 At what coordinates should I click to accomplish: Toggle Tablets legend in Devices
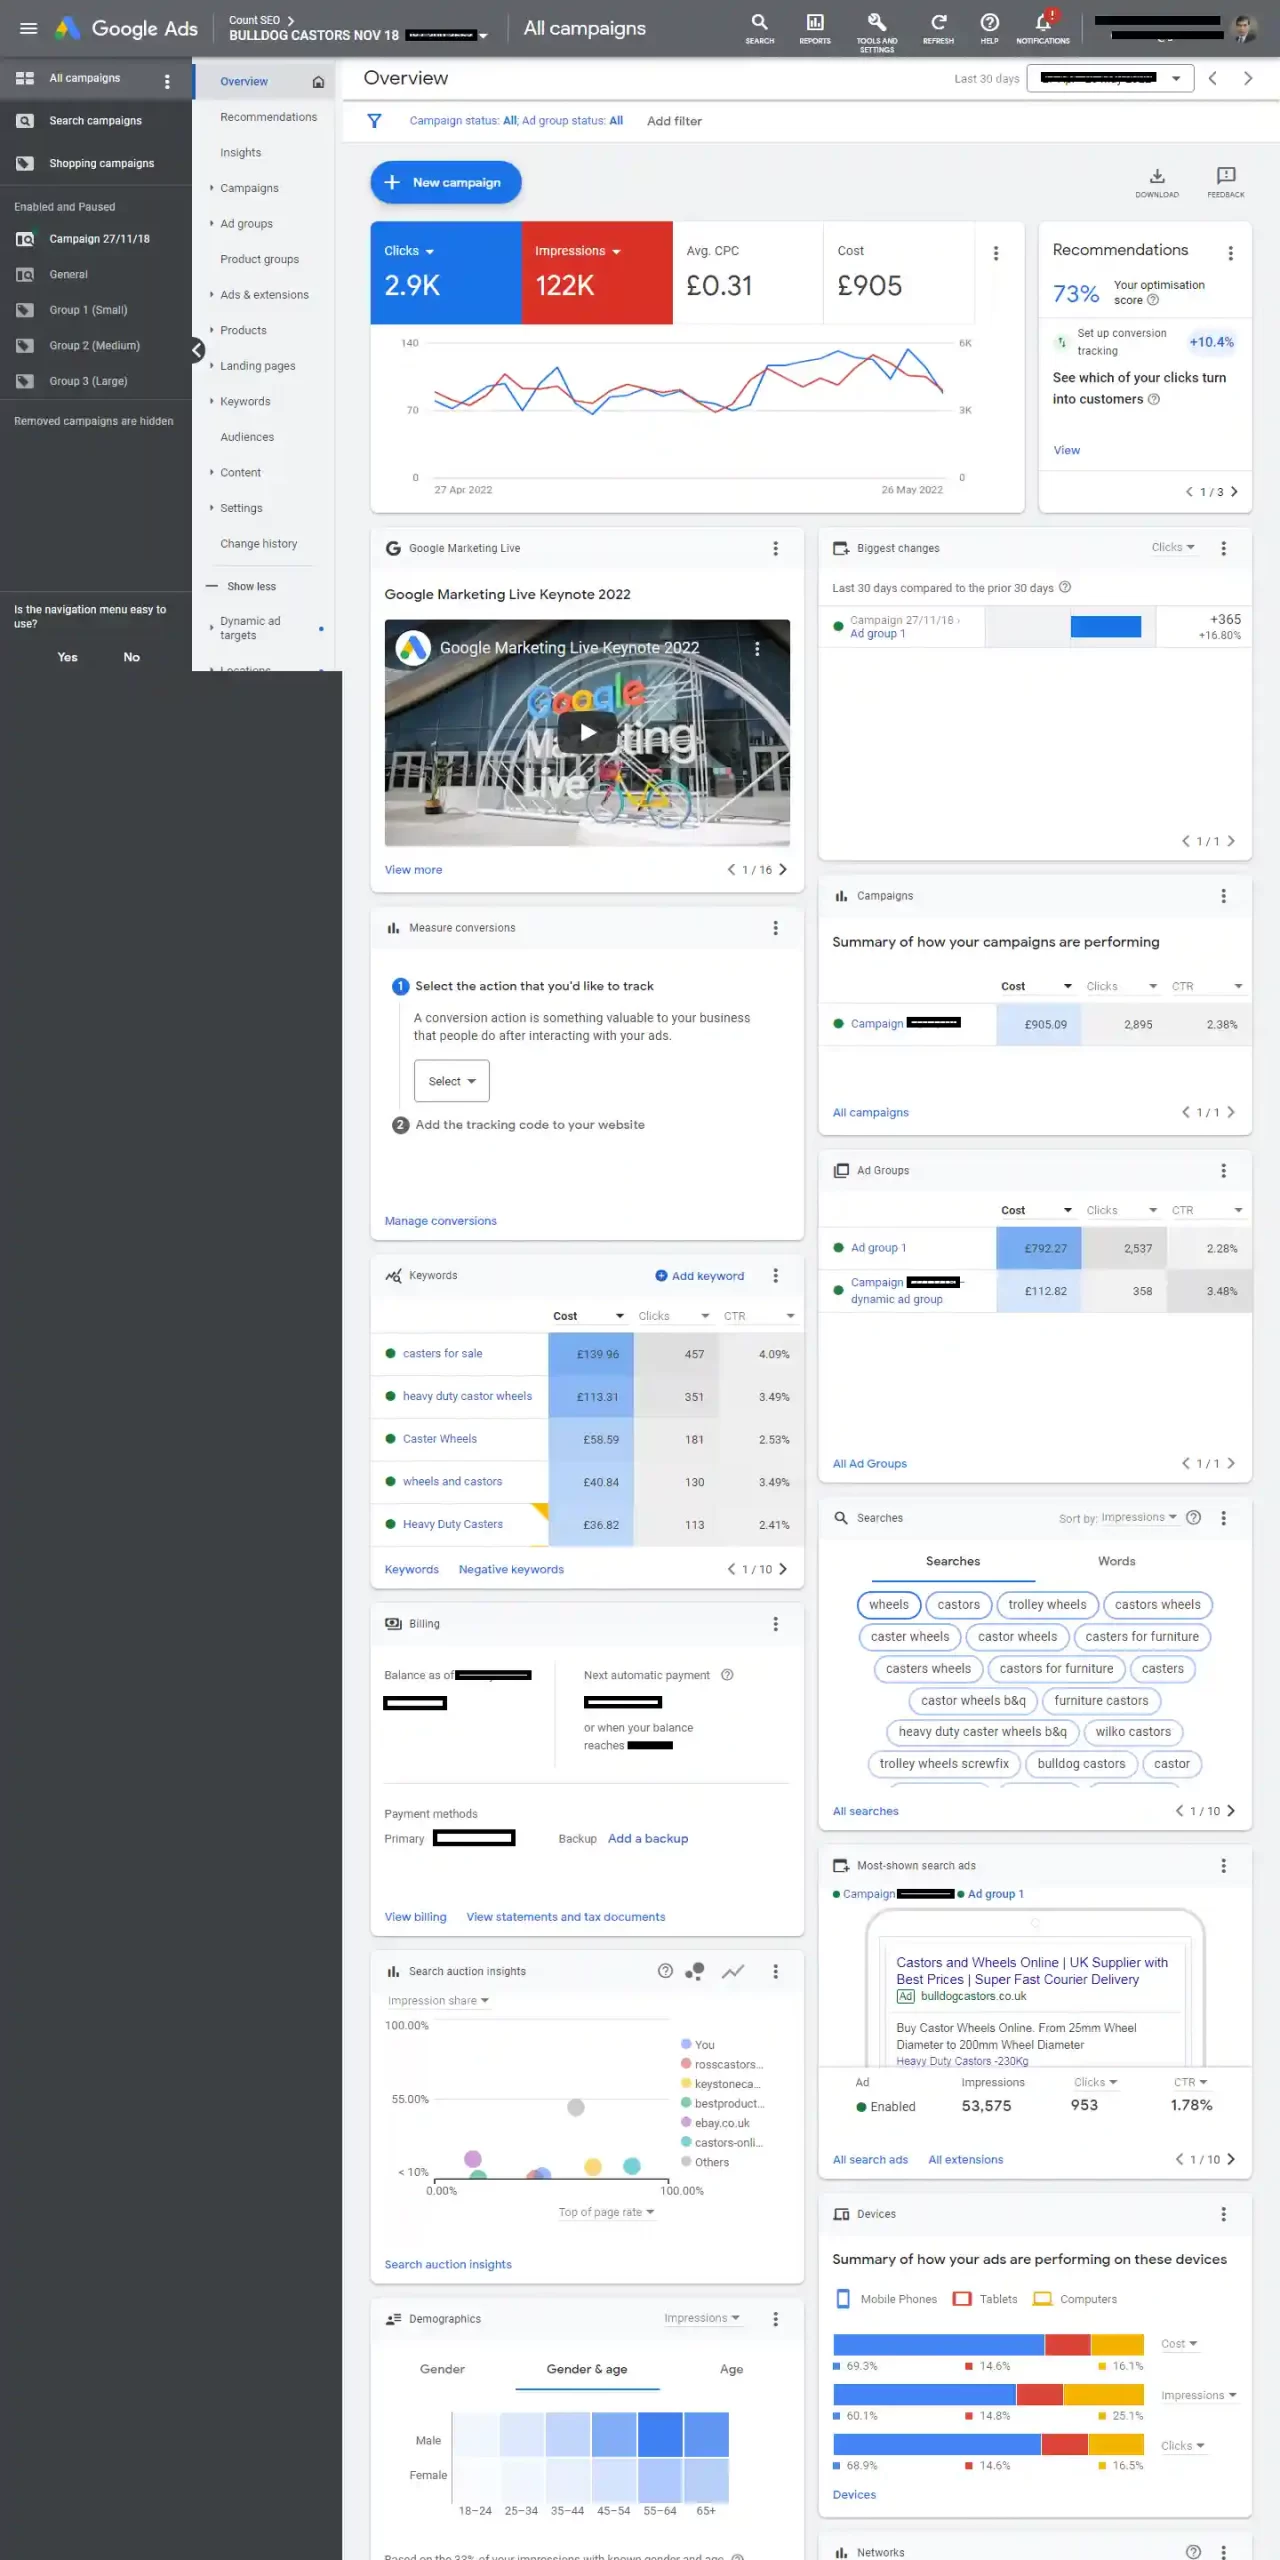985,2299
